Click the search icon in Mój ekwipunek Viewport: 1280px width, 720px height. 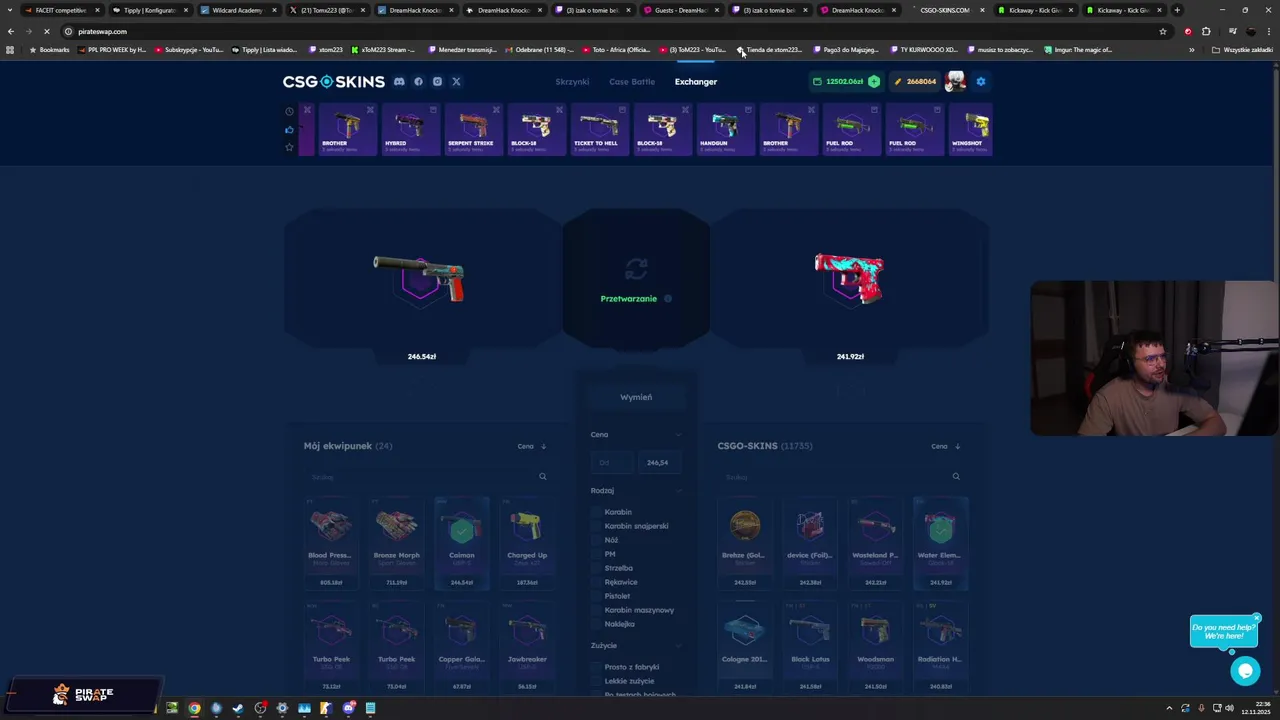pos(543,477)
